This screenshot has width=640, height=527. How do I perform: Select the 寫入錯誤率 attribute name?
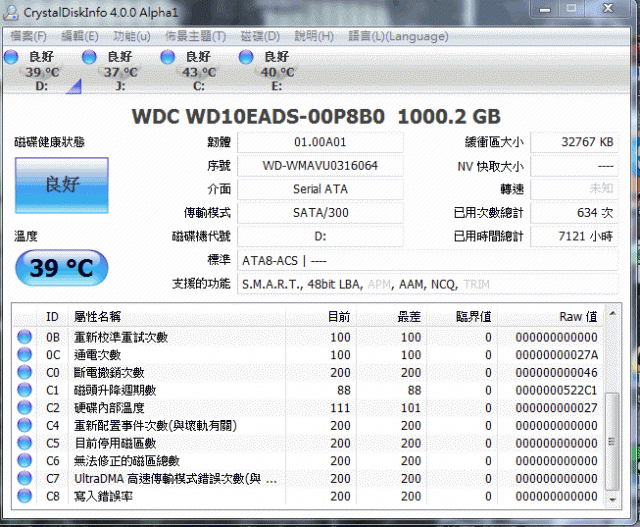103,496
